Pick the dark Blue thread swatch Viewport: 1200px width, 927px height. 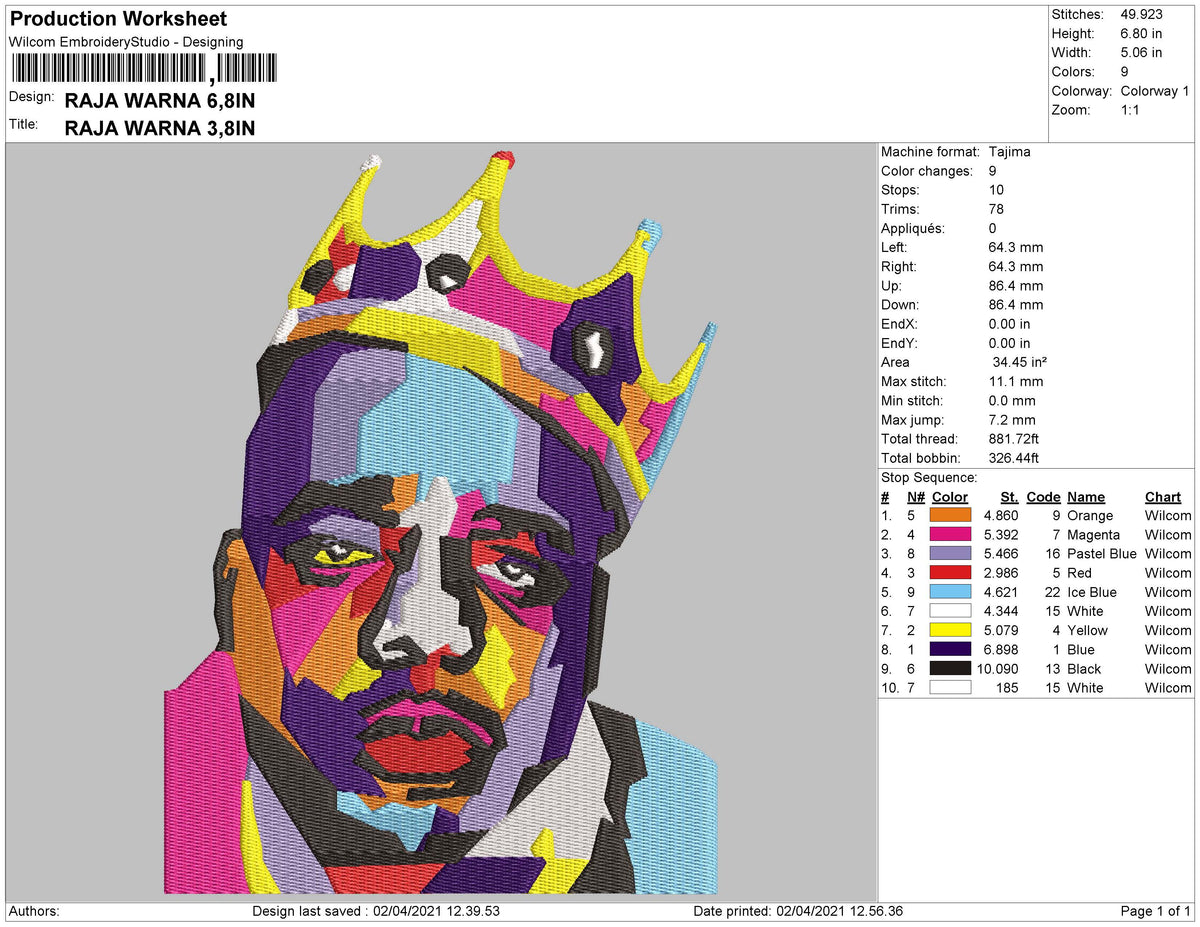pyautogui.click(x=950, y=649)
